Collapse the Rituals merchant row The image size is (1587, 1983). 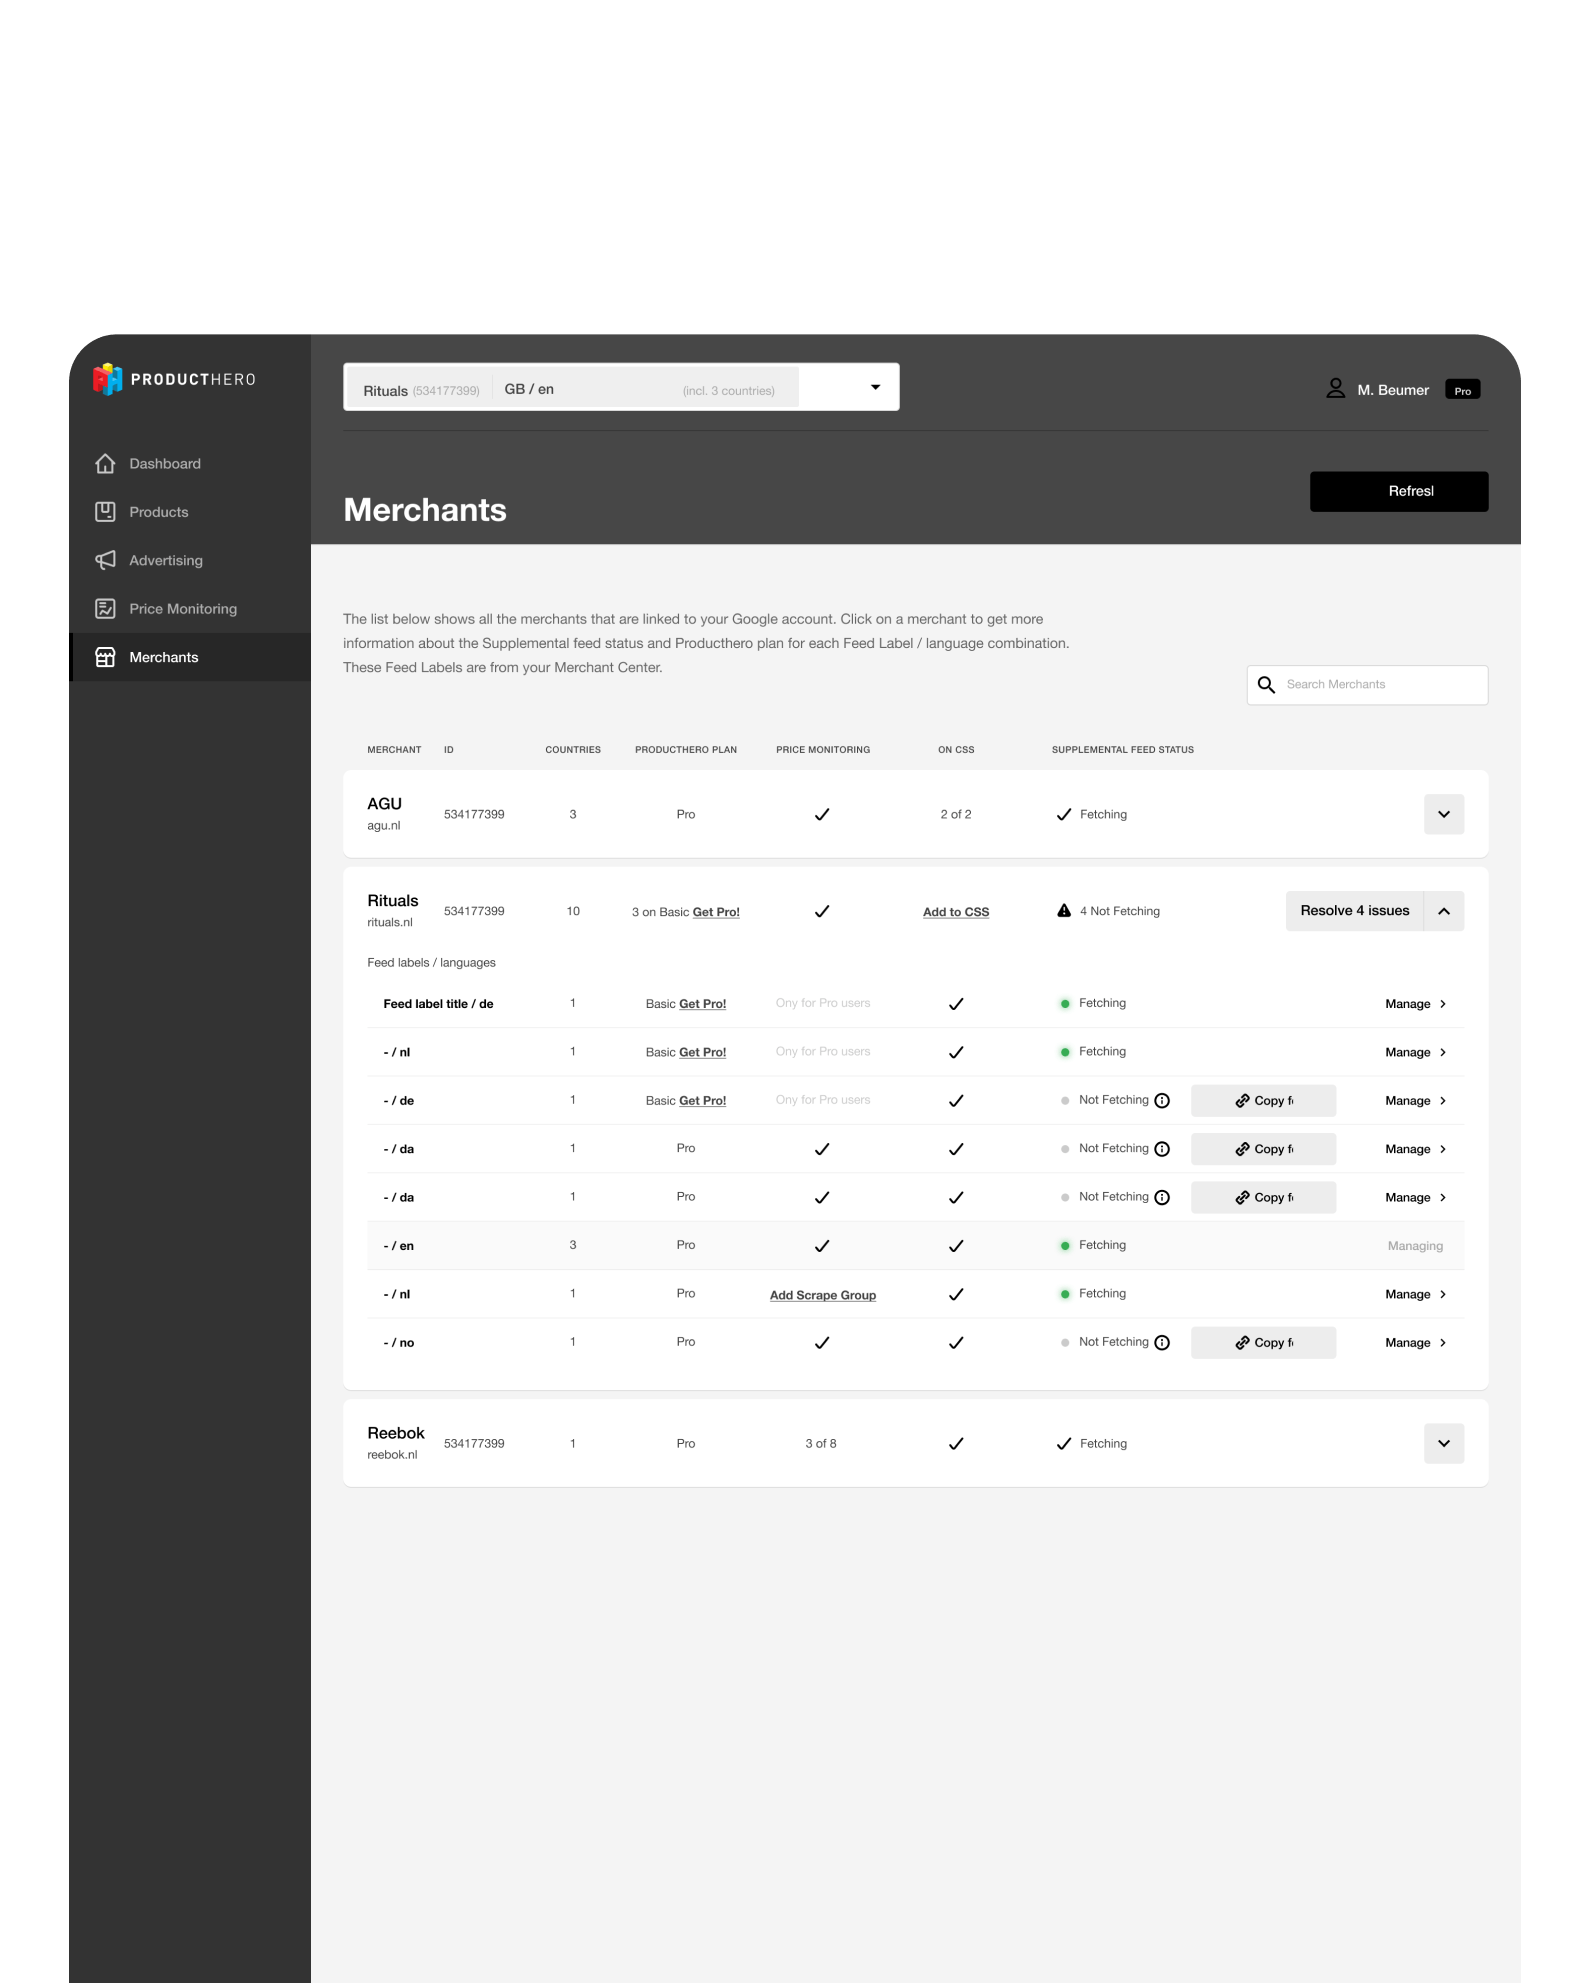pos(1444,911)
